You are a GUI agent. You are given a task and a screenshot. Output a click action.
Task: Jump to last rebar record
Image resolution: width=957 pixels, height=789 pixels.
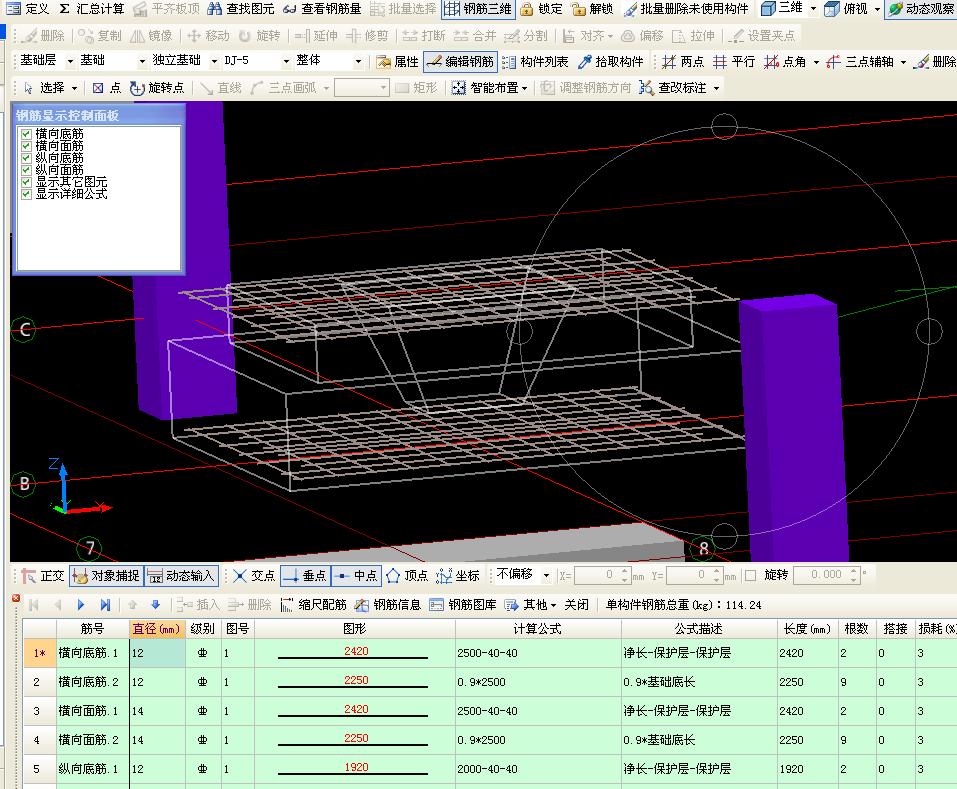point(105,605)
